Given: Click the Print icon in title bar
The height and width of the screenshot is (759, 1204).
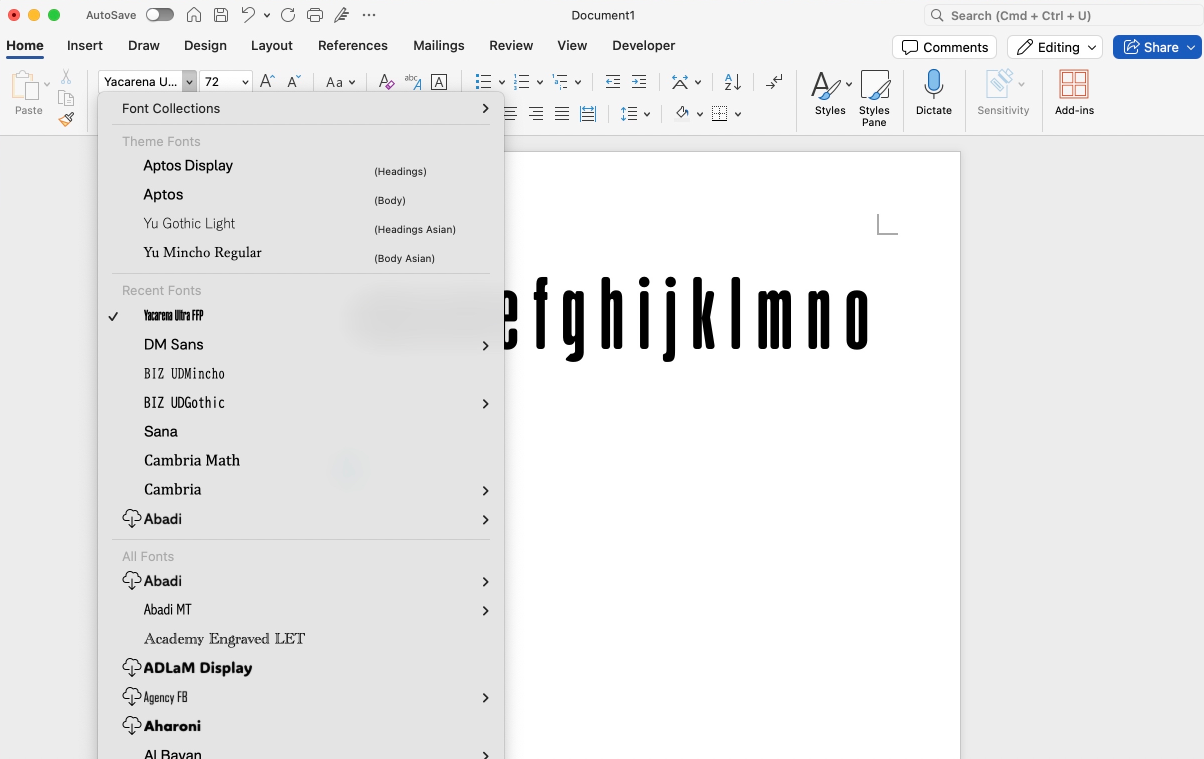Looking at the screenshot, I should pyautogui.click(x=315, y=15).
